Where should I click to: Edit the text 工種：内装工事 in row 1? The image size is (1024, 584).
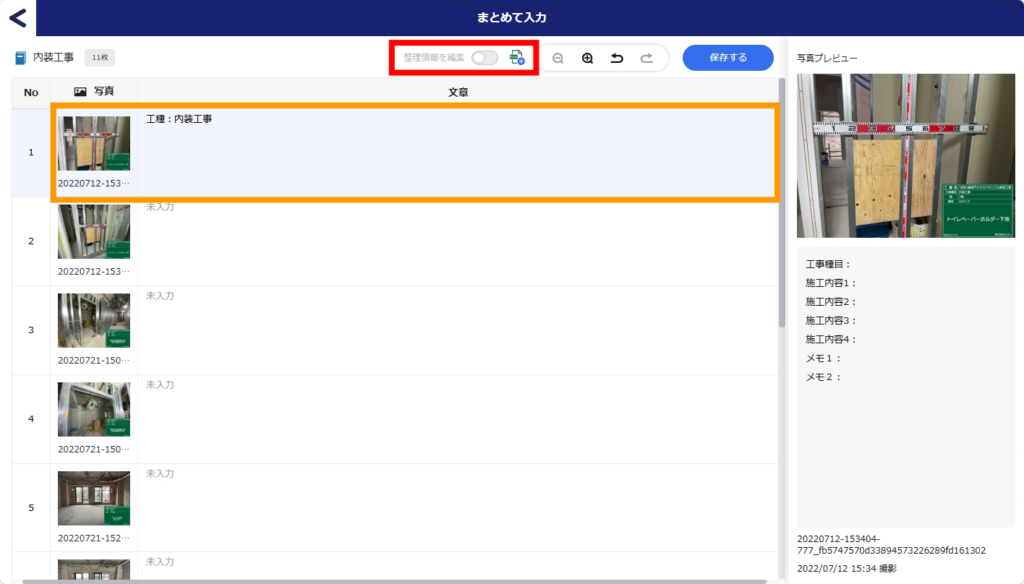click(x=179, y=119)
